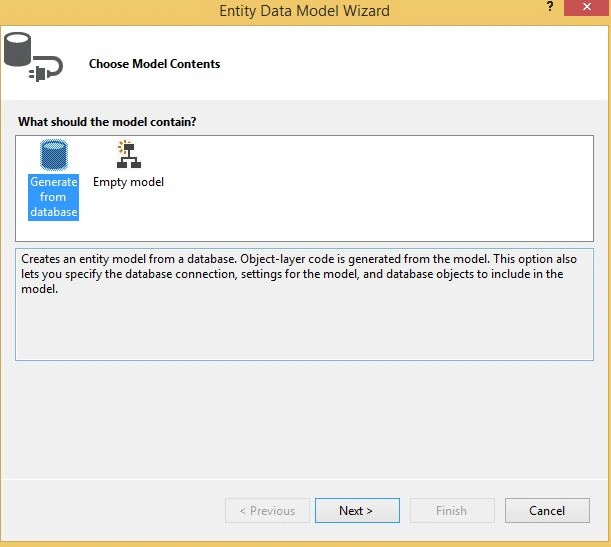Click the Generate from database label
The image size is (611, 547).
coord(53,197)
